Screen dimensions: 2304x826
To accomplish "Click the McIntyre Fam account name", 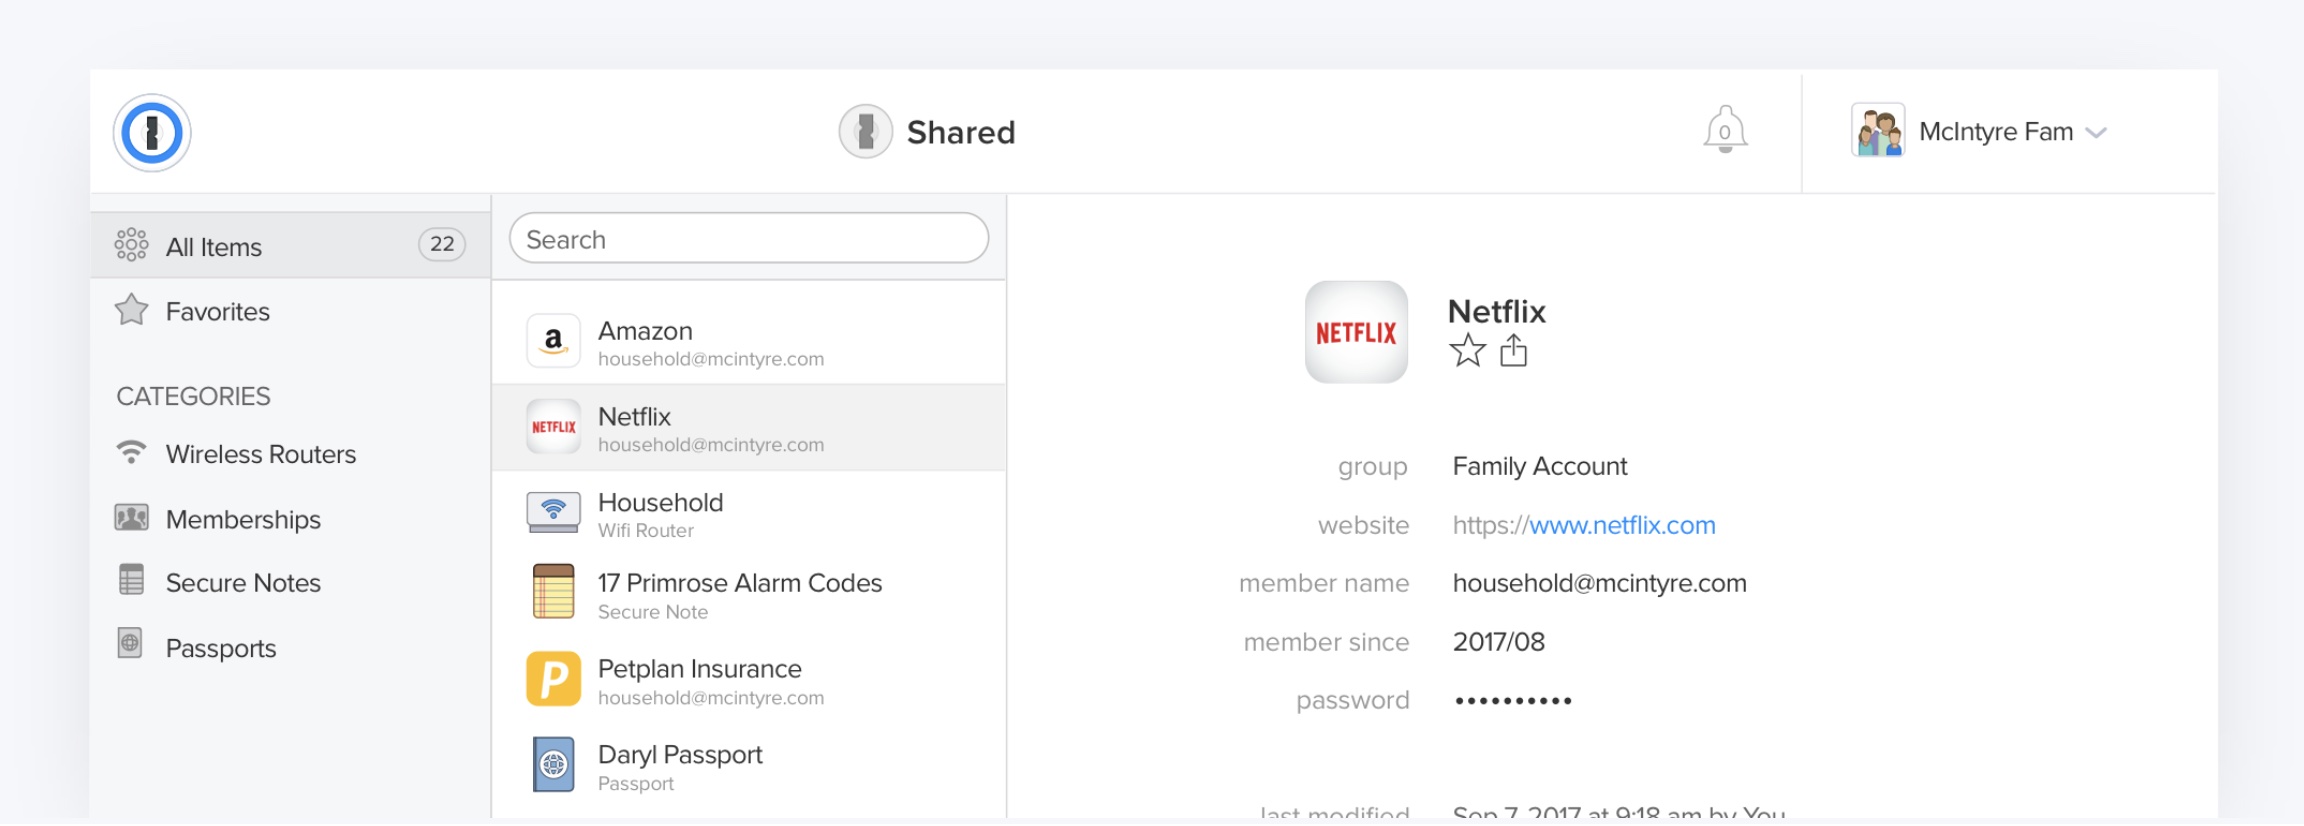I will click(1996, 132).
